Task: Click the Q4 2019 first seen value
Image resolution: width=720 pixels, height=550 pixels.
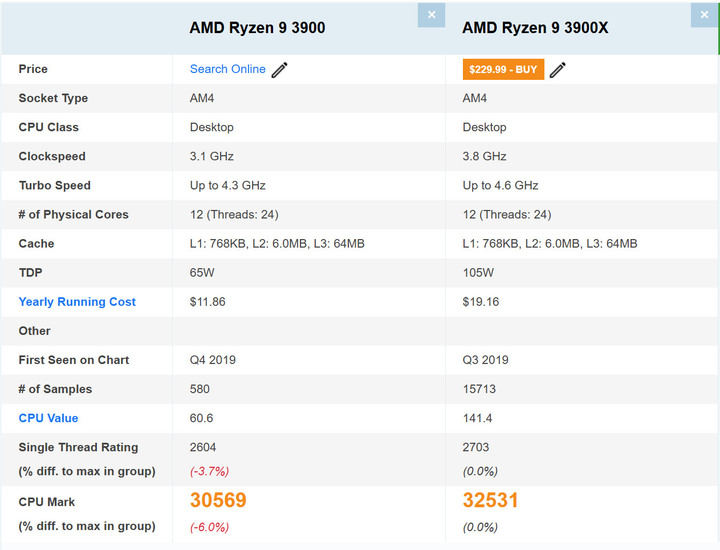Action: (212, 360)
